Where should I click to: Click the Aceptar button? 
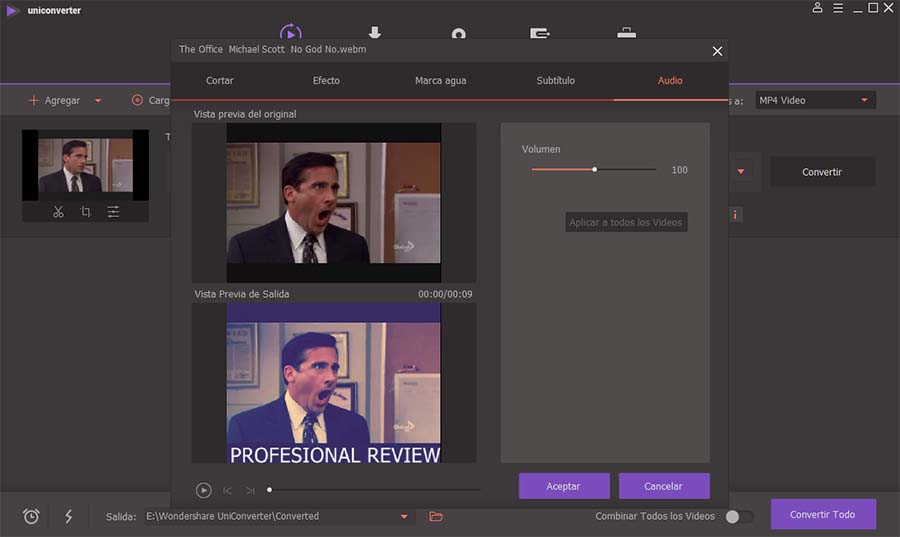(x=564, y=486)
